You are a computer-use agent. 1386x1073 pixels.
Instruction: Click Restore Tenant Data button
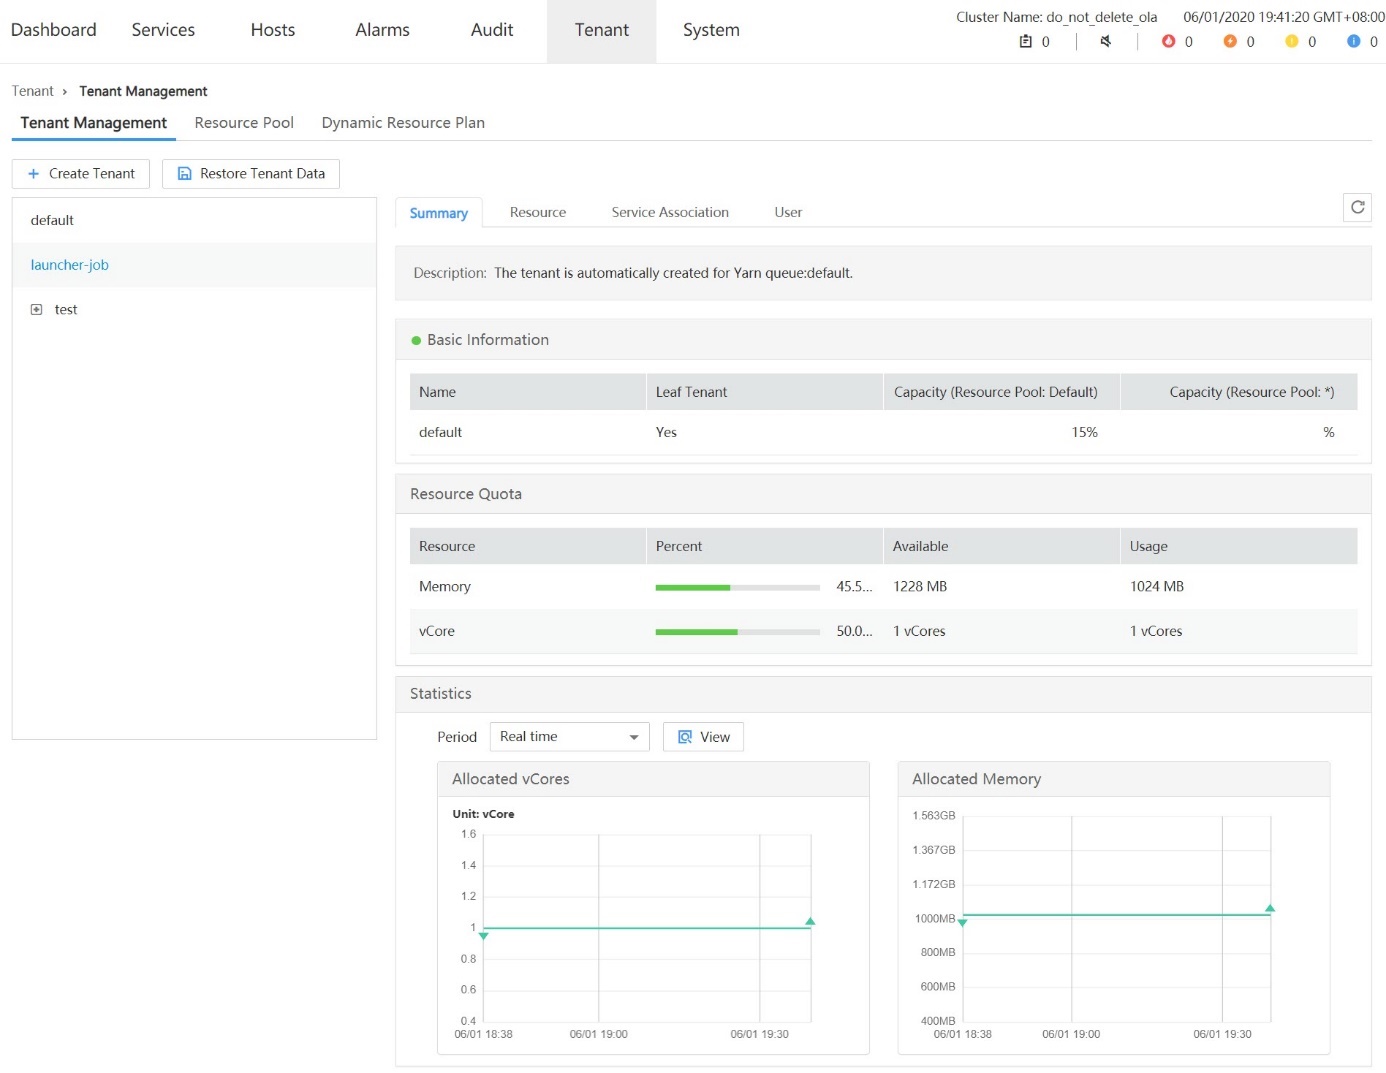click(x=251, y=174)
